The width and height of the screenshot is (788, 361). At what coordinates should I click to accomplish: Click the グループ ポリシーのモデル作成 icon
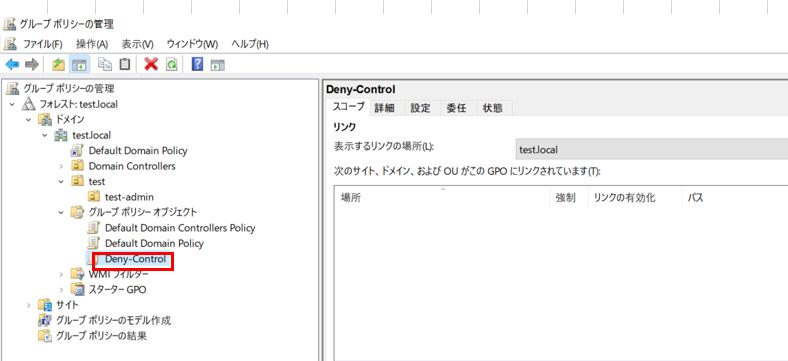[x=45, y=320]
